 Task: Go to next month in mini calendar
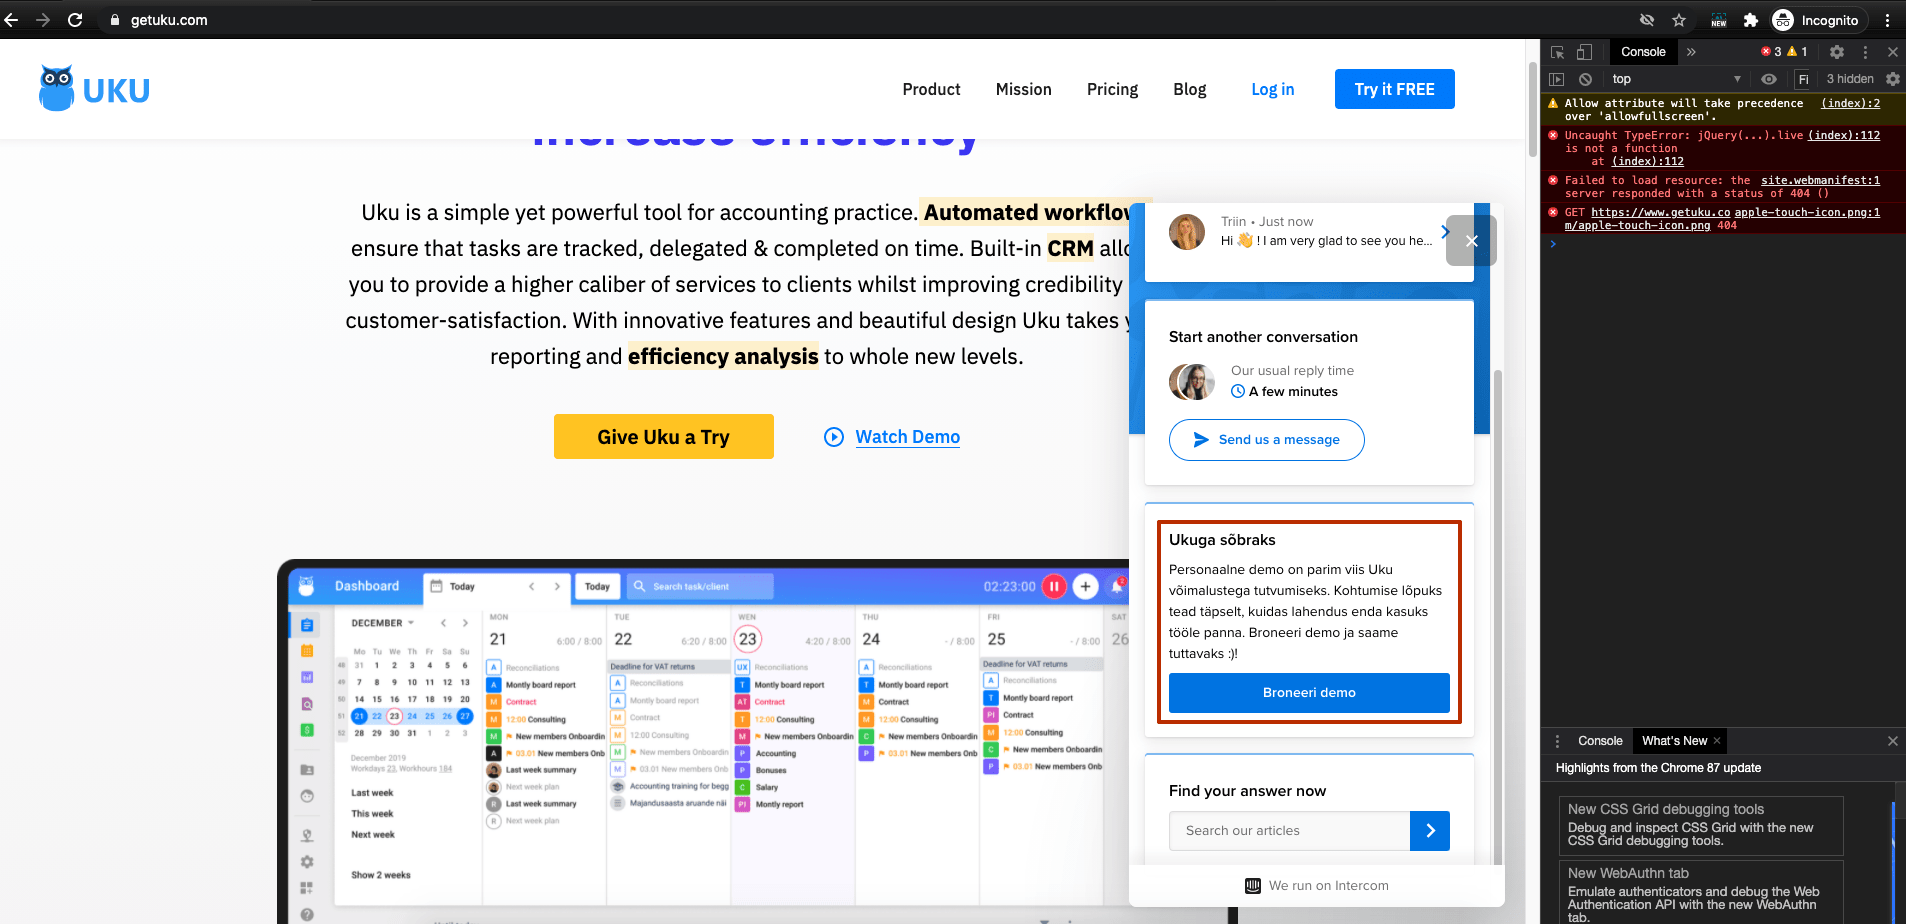[465, 623]
